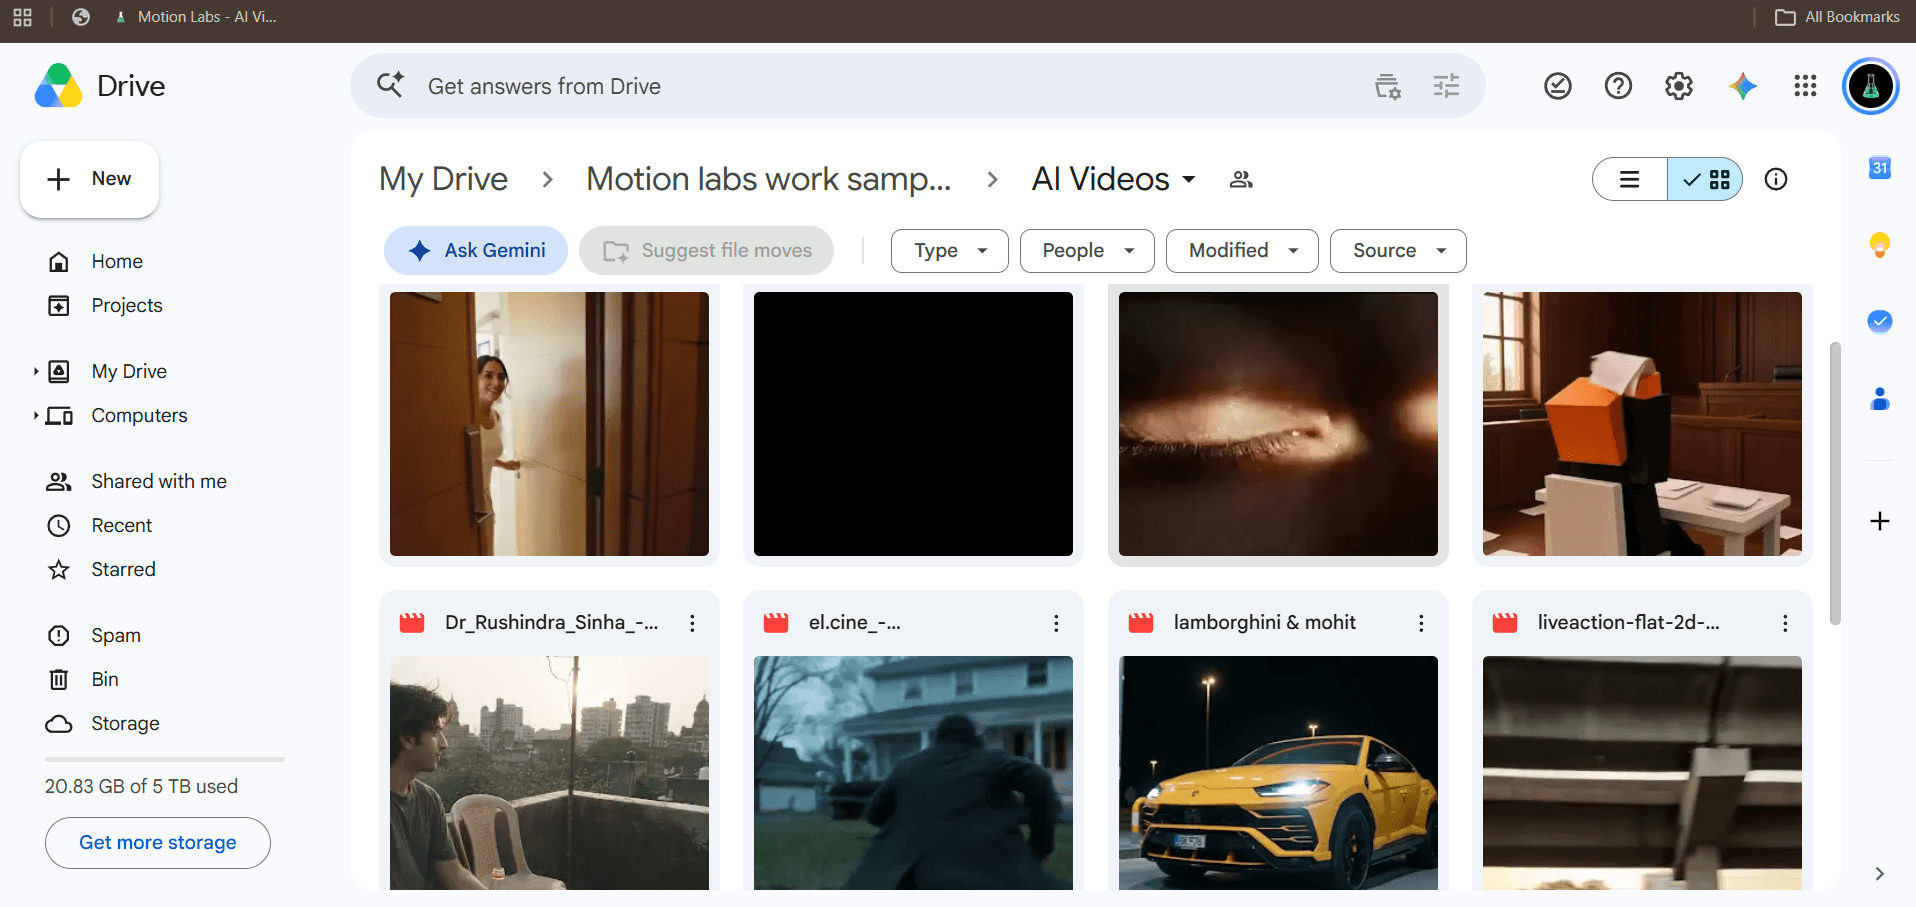Go to Shared with me
This screenshot has height=907, width=1916.
point(159,481)
